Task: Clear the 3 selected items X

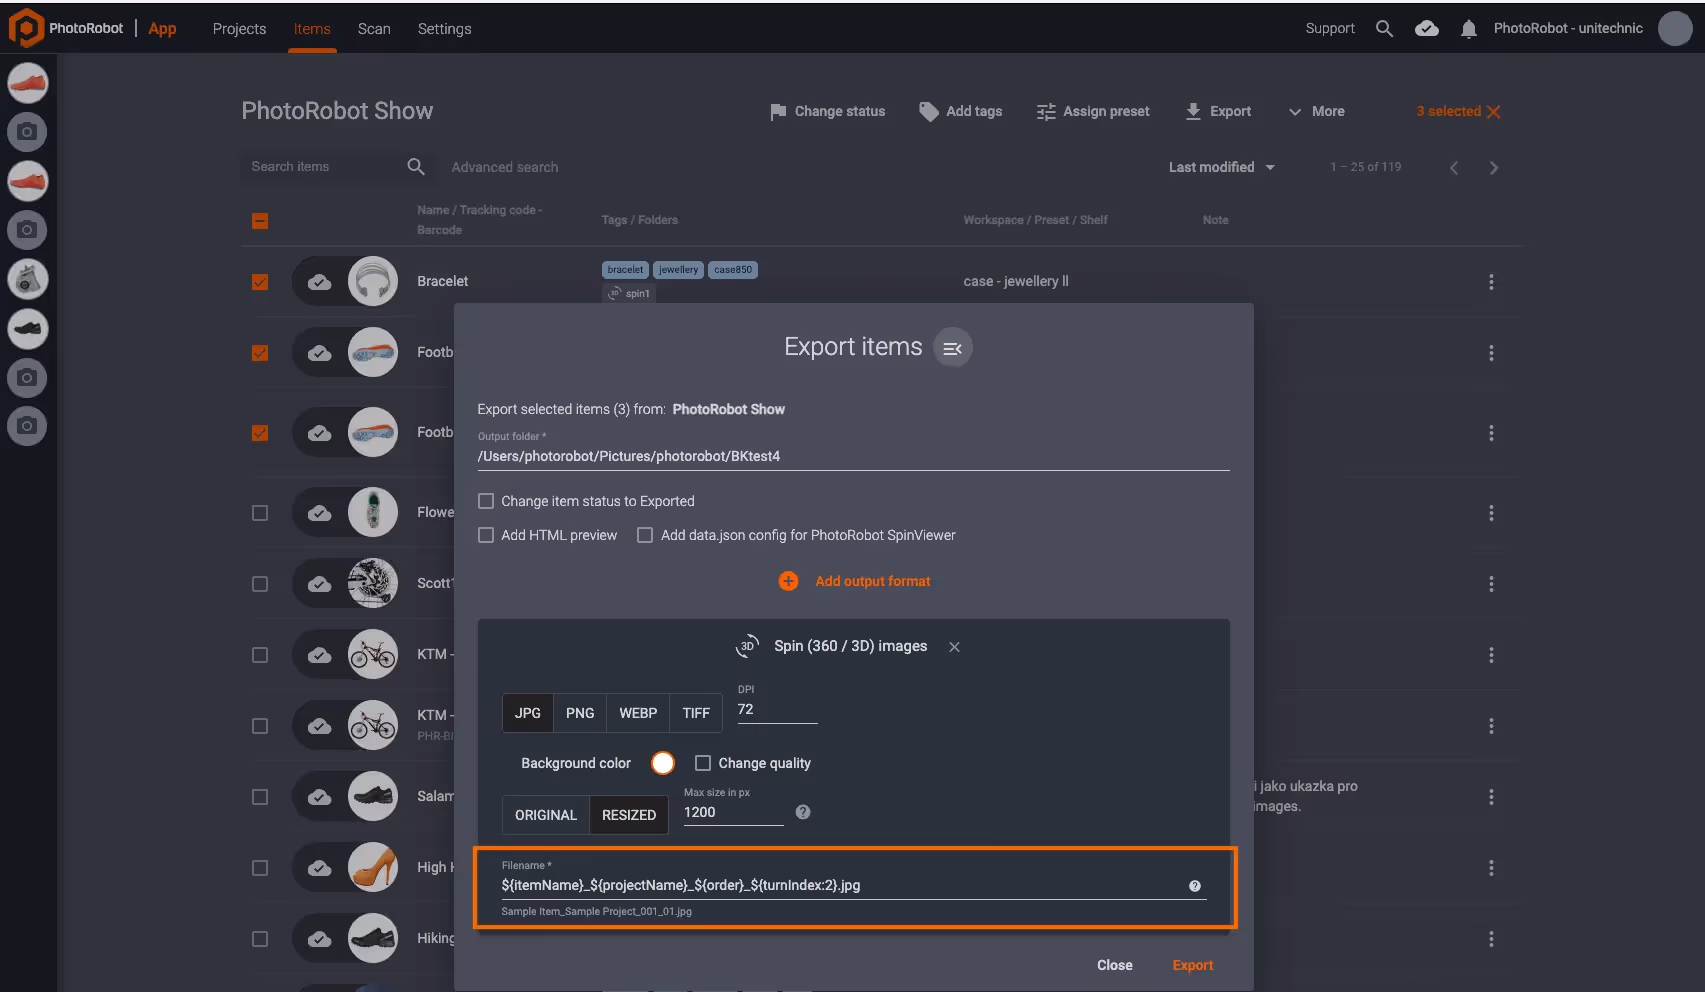Action: point(1493,112)
